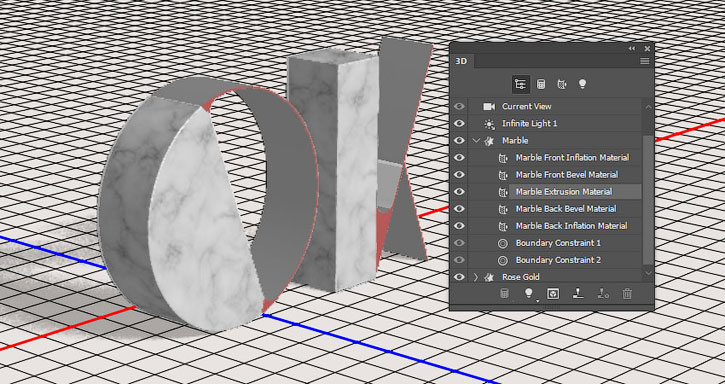Hide the Infinite Light 1 item
Viewport: 725px width, 384px height.
[459, 124]
